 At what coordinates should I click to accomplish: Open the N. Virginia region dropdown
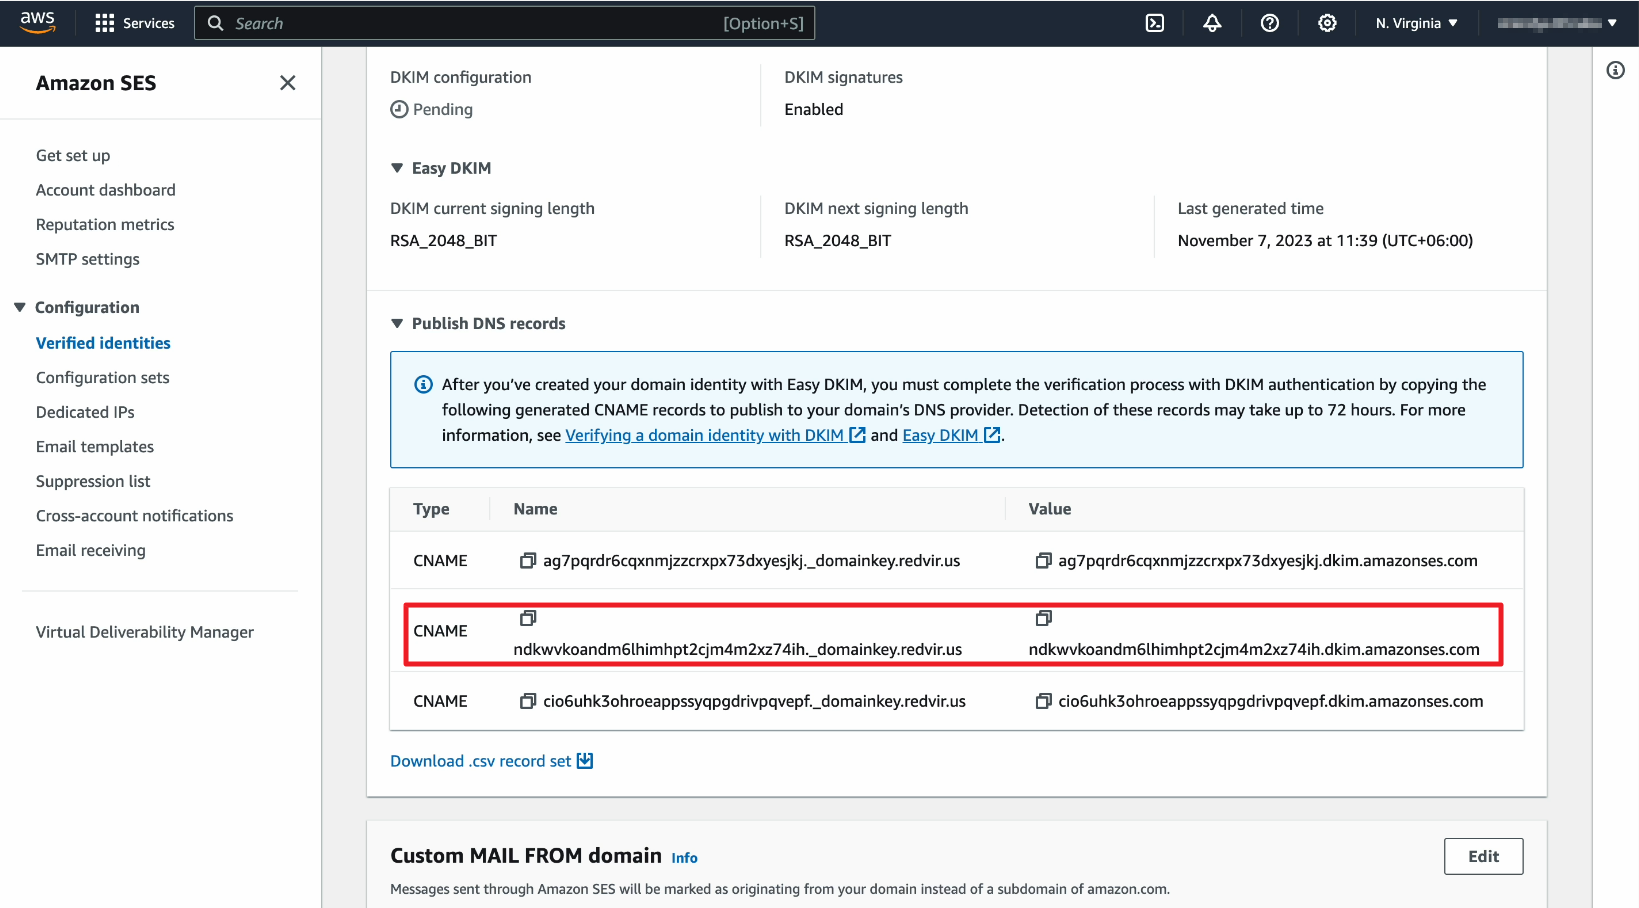pyautogui.click(x=1416, y=23)
